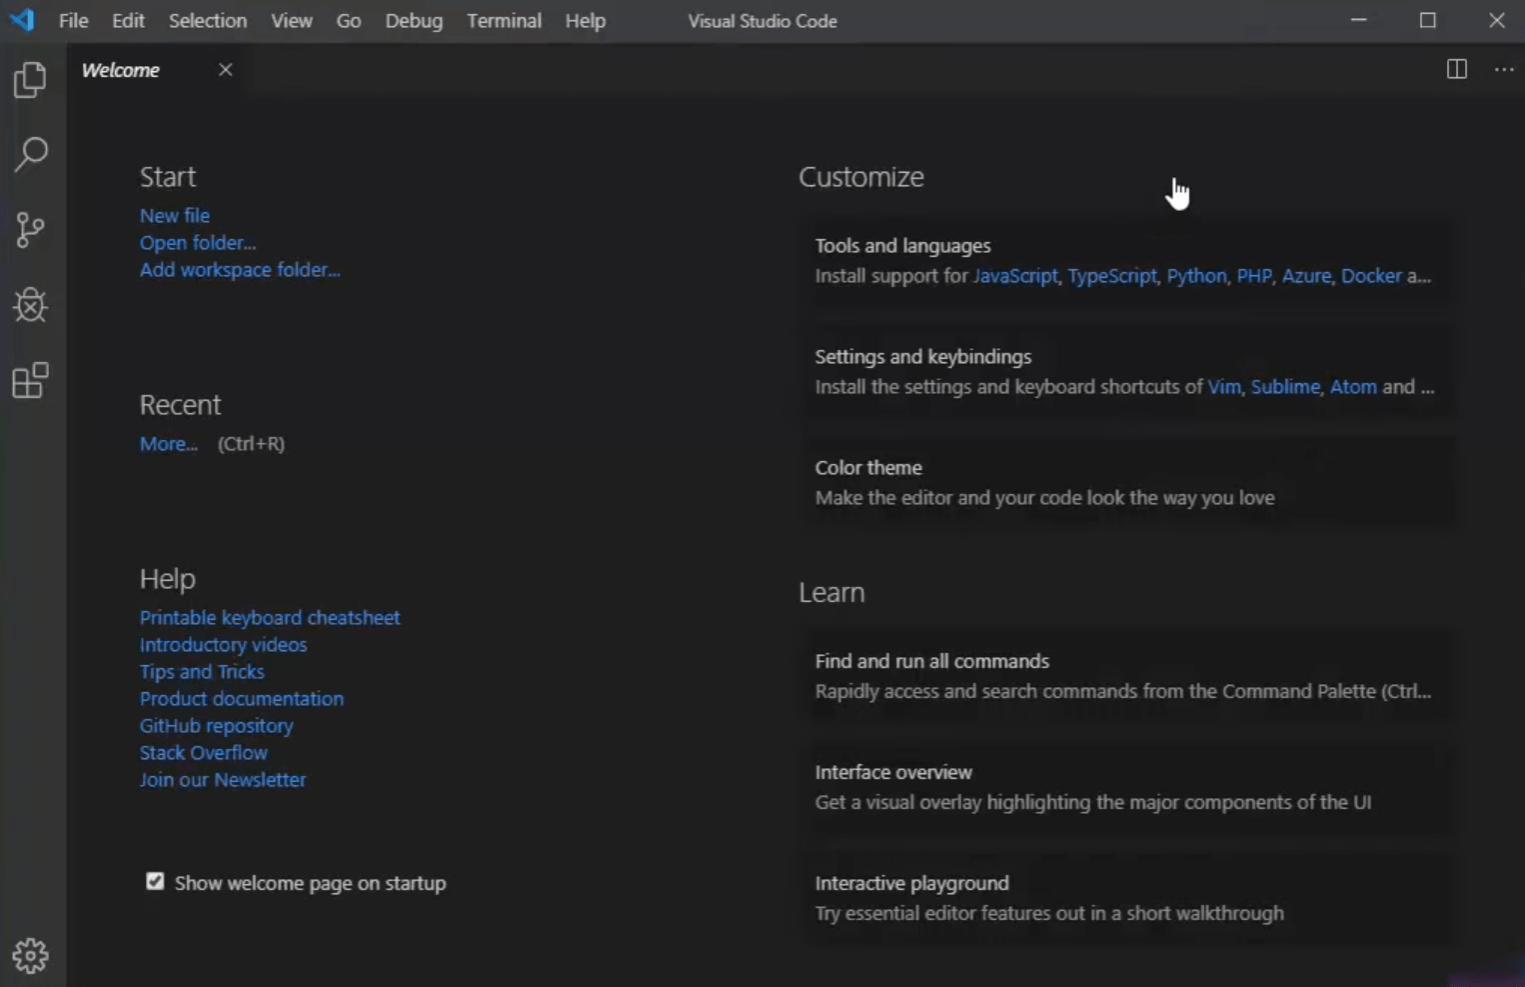Open the Color theme customization card

1045,482
